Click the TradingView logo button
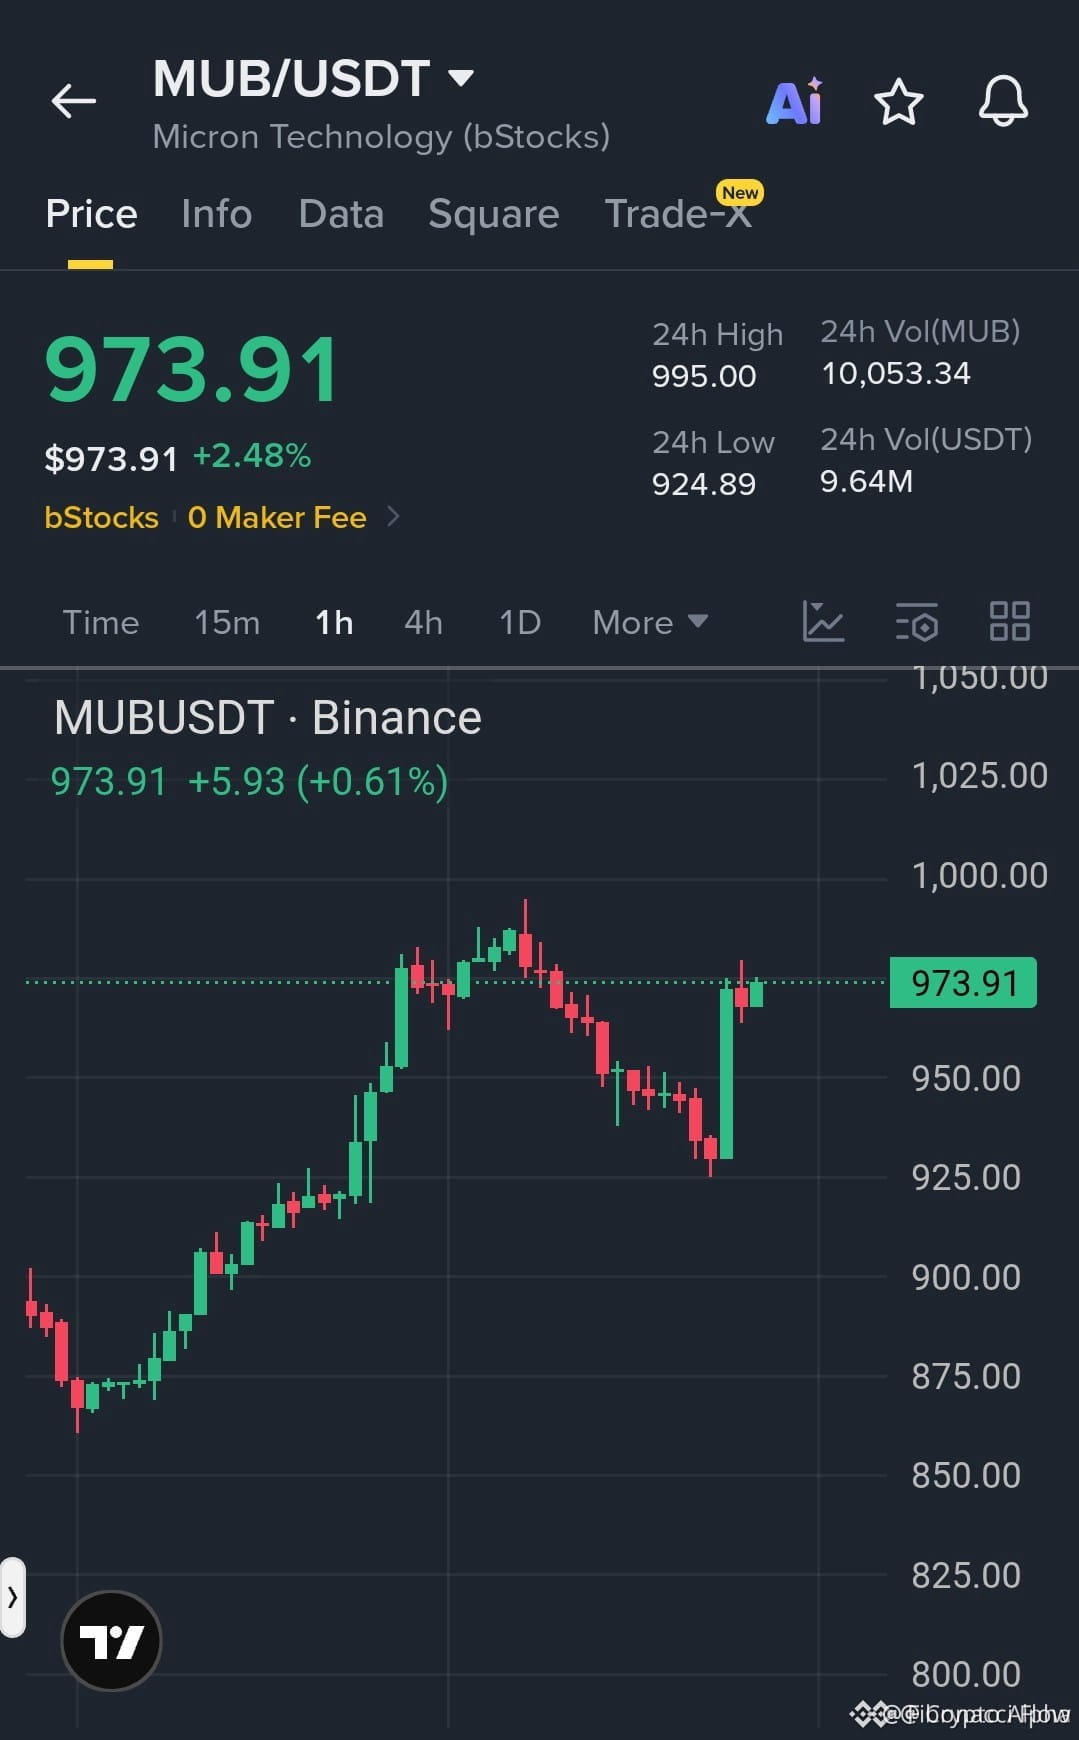 pyautogui.click(x=111, y=1641)
